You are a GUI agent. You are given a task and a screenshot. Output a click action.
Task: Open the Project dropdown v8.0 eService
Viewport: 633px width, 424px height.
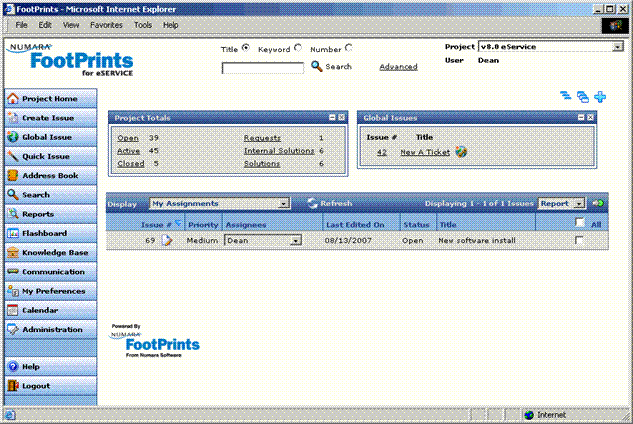coord(551,47)
